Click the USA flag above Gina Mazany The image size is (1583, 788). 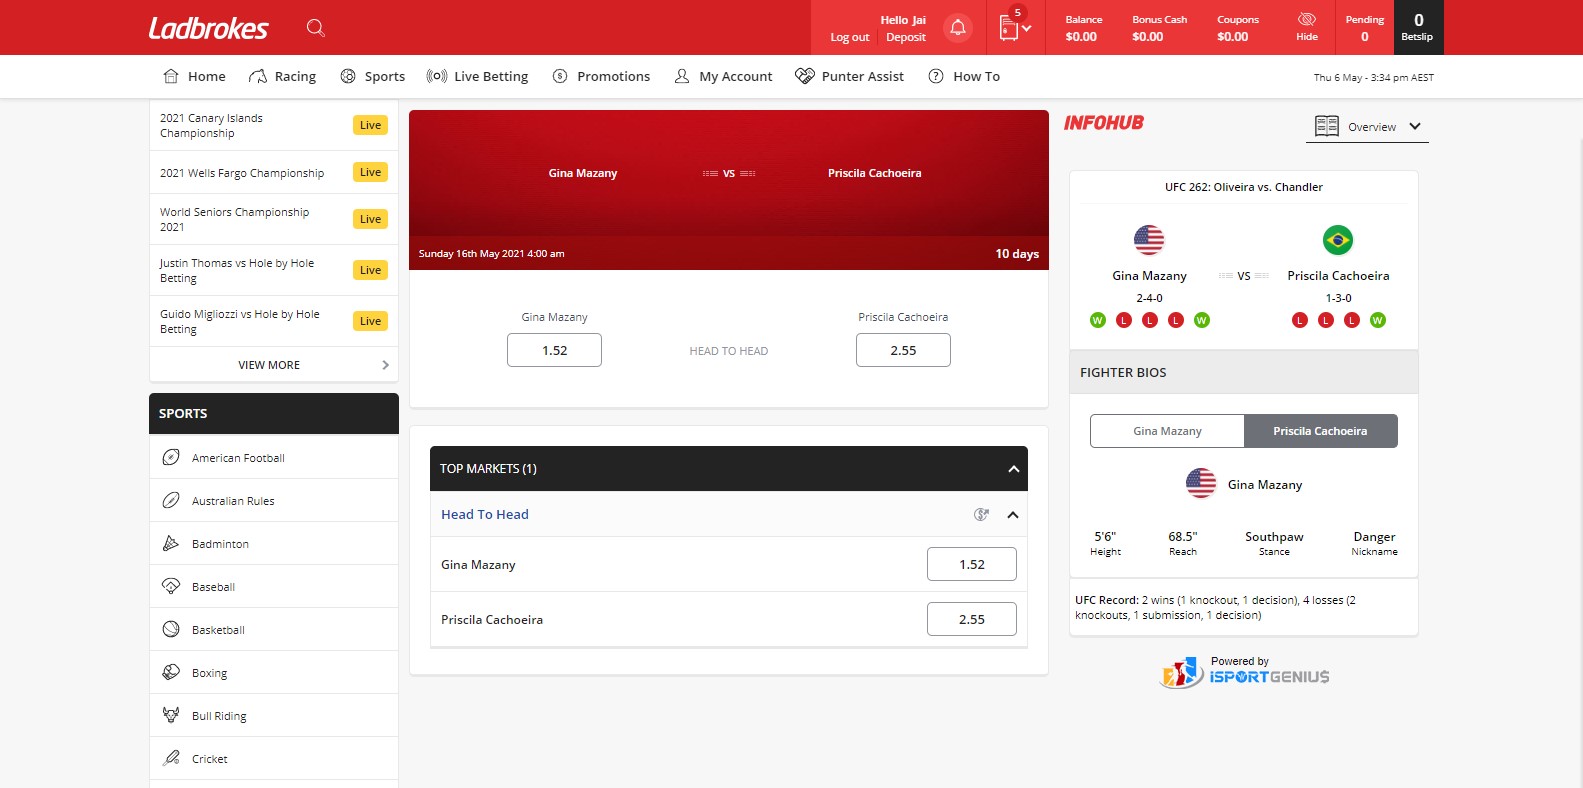tap(1149, 240)
